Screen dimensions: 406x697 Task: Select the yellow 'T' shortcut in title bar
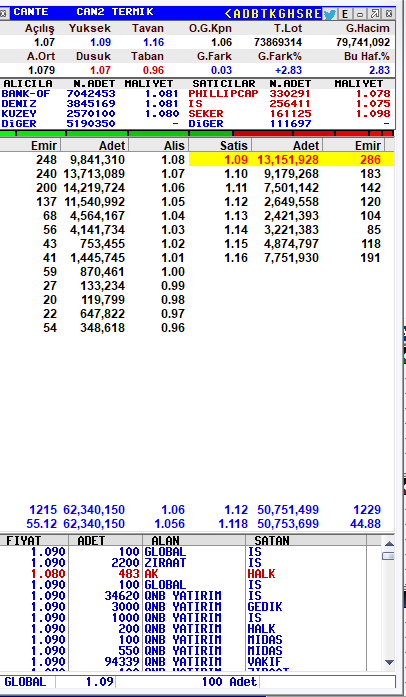[x=264, y=14]
